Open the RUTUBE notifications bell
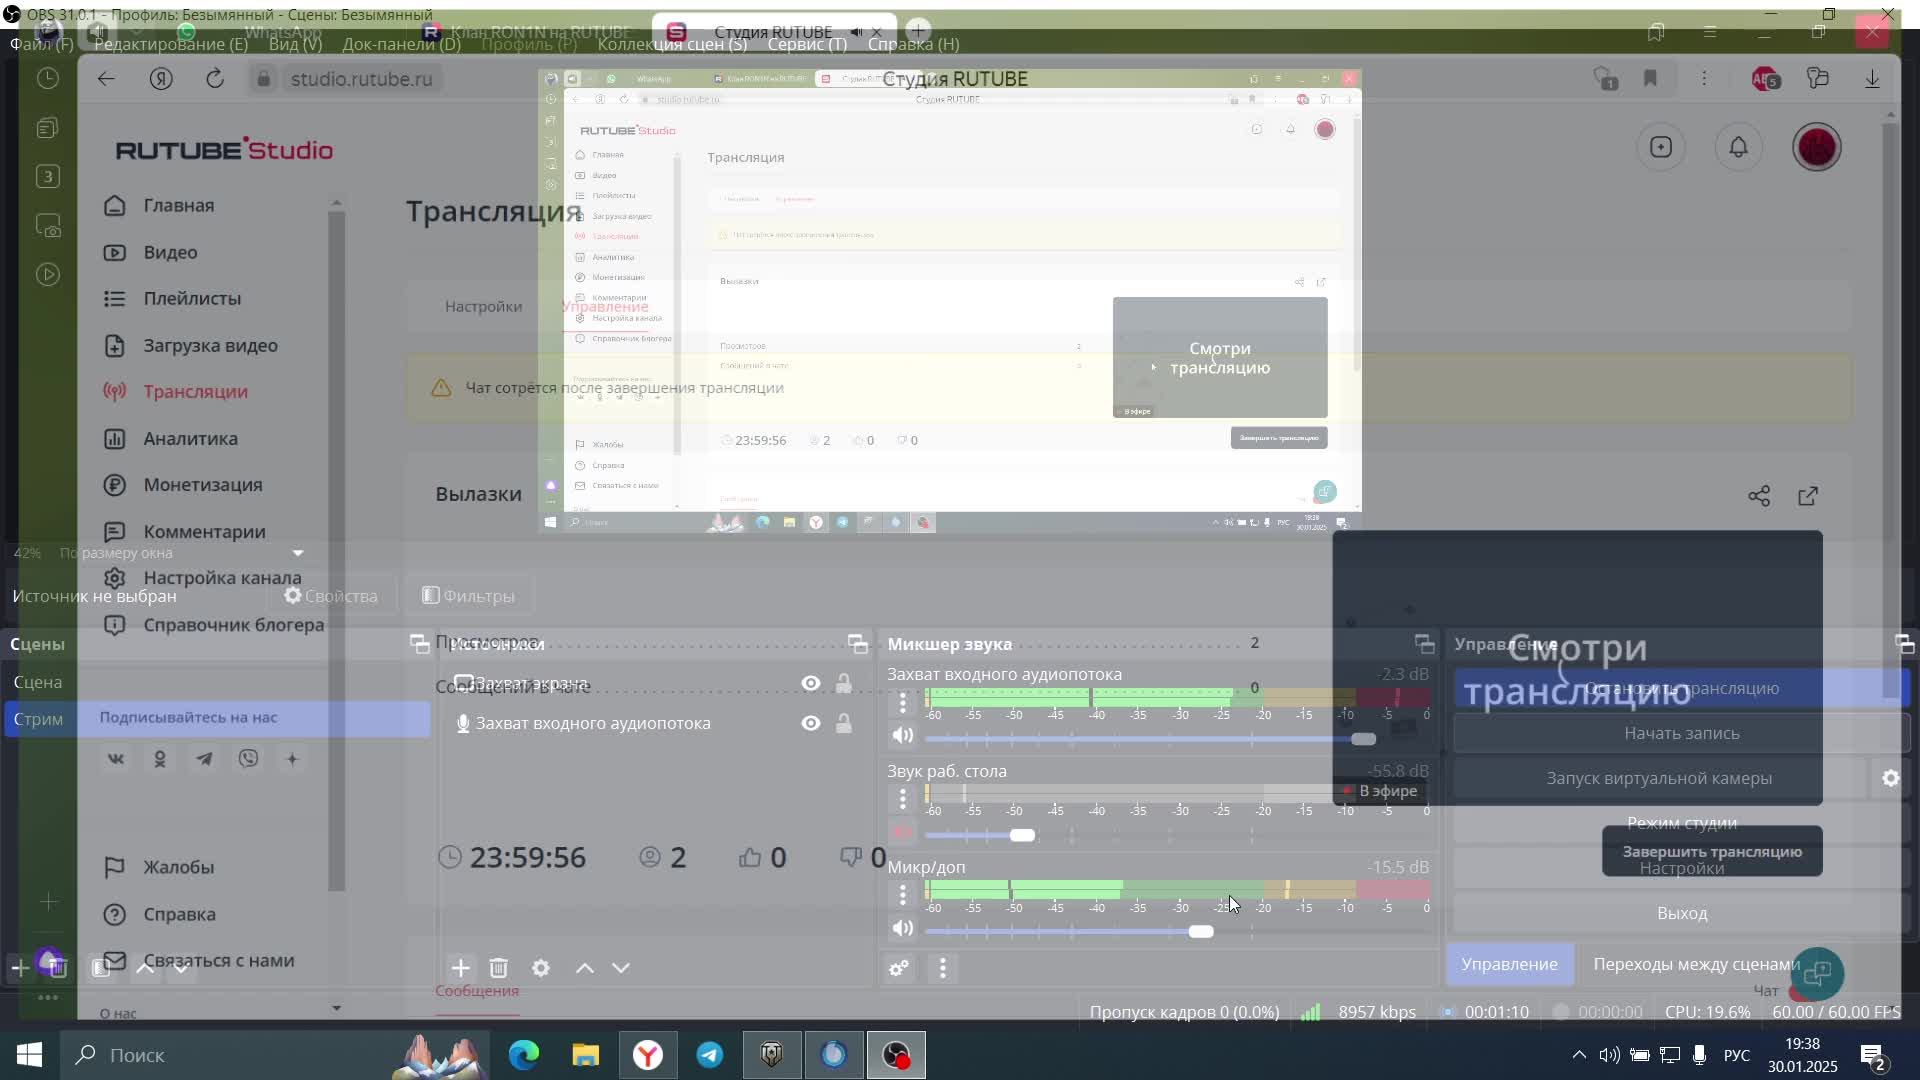 pos(1739,147)
